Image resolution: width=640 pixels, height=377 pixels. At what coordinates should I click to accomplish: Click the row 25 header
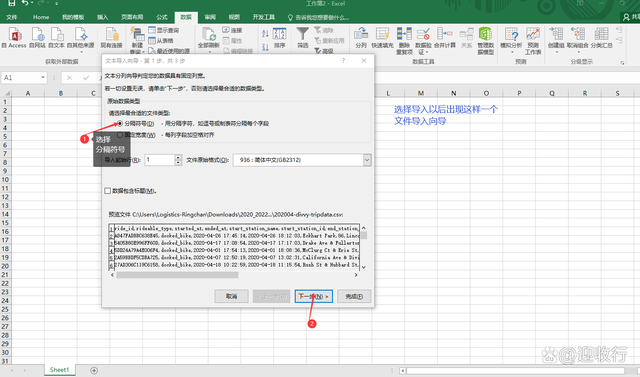point(5,309)
